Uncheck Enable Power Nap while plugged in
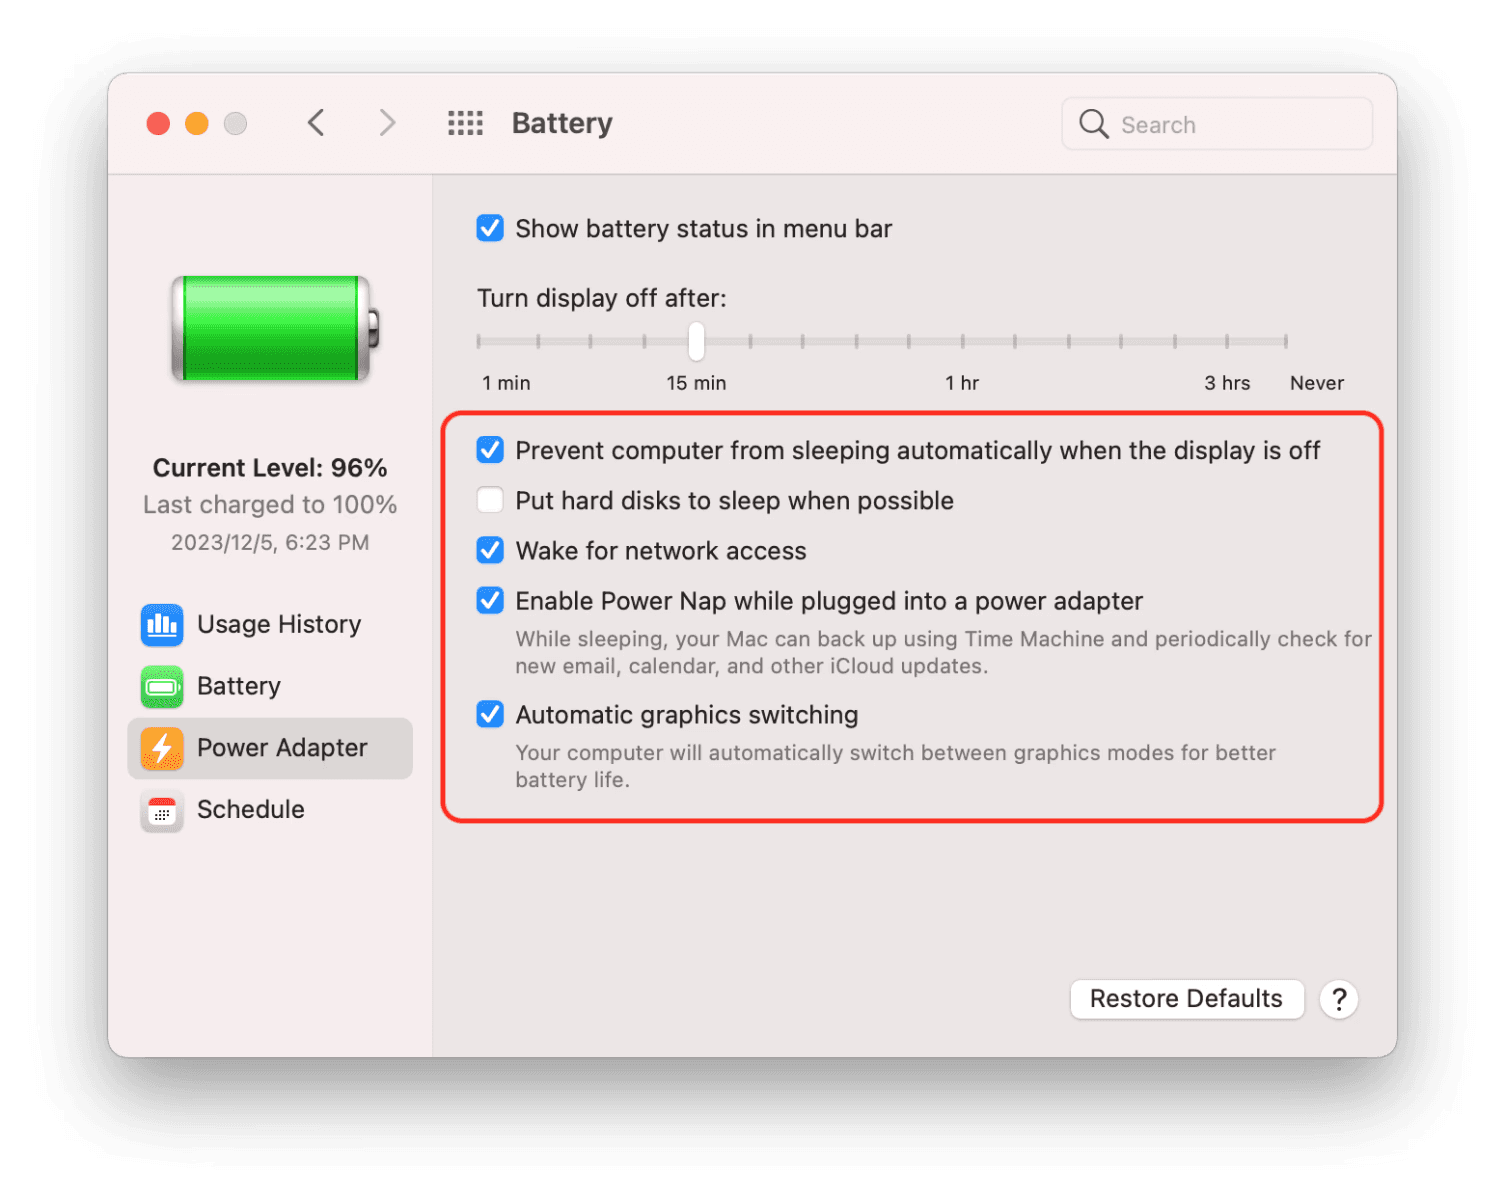Viewport: 1505px width, 1200px height. [490, 600]
